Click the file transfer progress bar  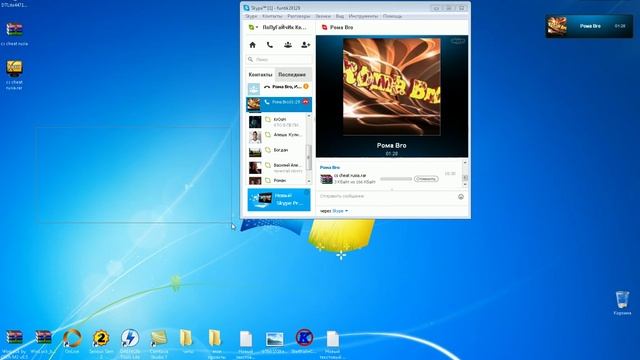[396, 179]
